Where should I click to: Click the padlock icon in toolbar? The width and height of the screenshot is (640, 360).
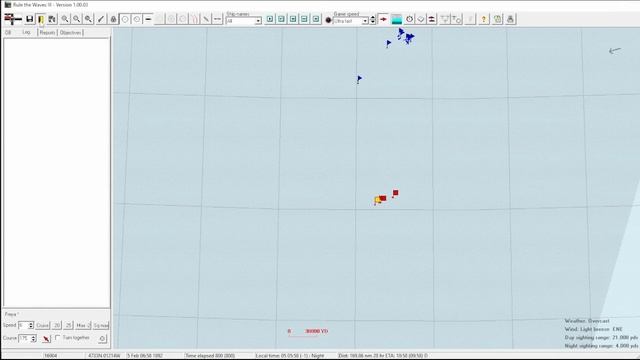tap(113, 19)
